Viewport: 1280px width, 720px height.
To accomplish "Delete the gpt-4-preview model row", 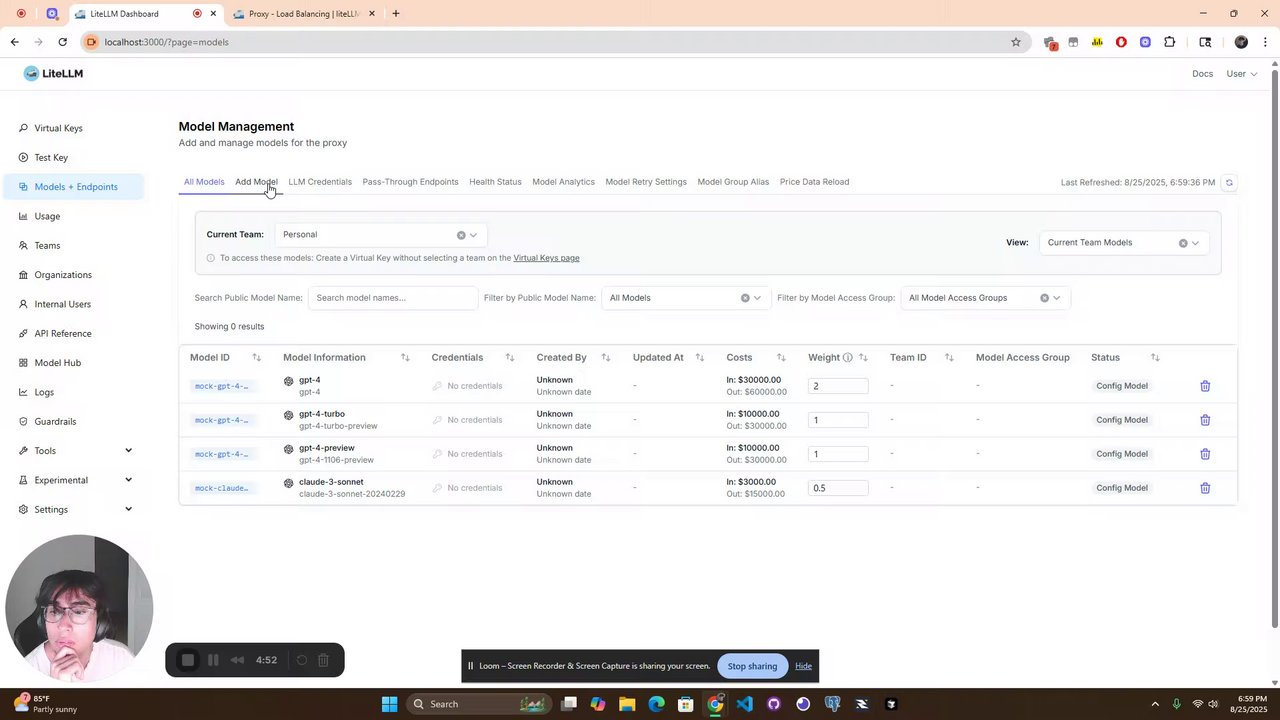I will coord(1205,454).
